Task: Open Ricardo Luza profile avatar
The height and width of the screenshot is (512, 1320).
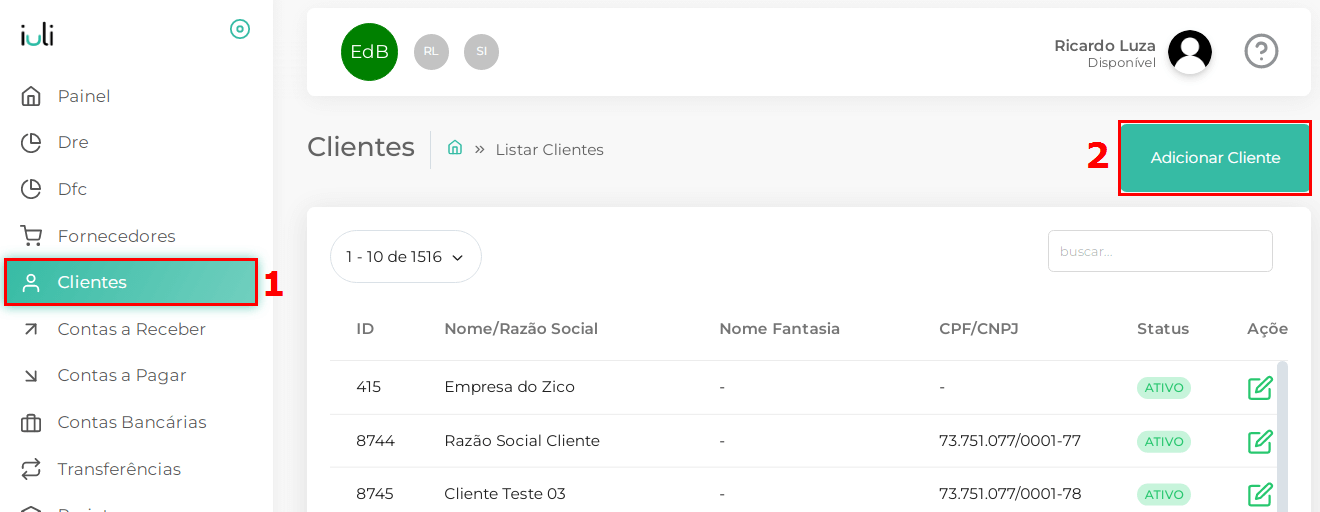Action: click(x=1189, y=52)
